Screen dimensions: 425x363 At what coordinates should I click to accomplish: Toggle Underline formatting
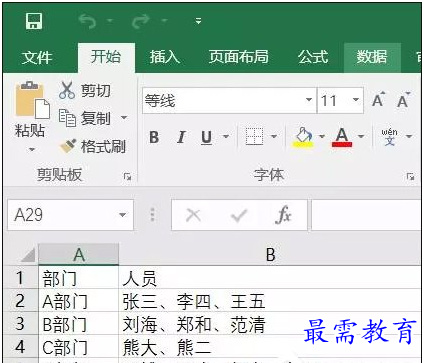(x=207, y=137)
